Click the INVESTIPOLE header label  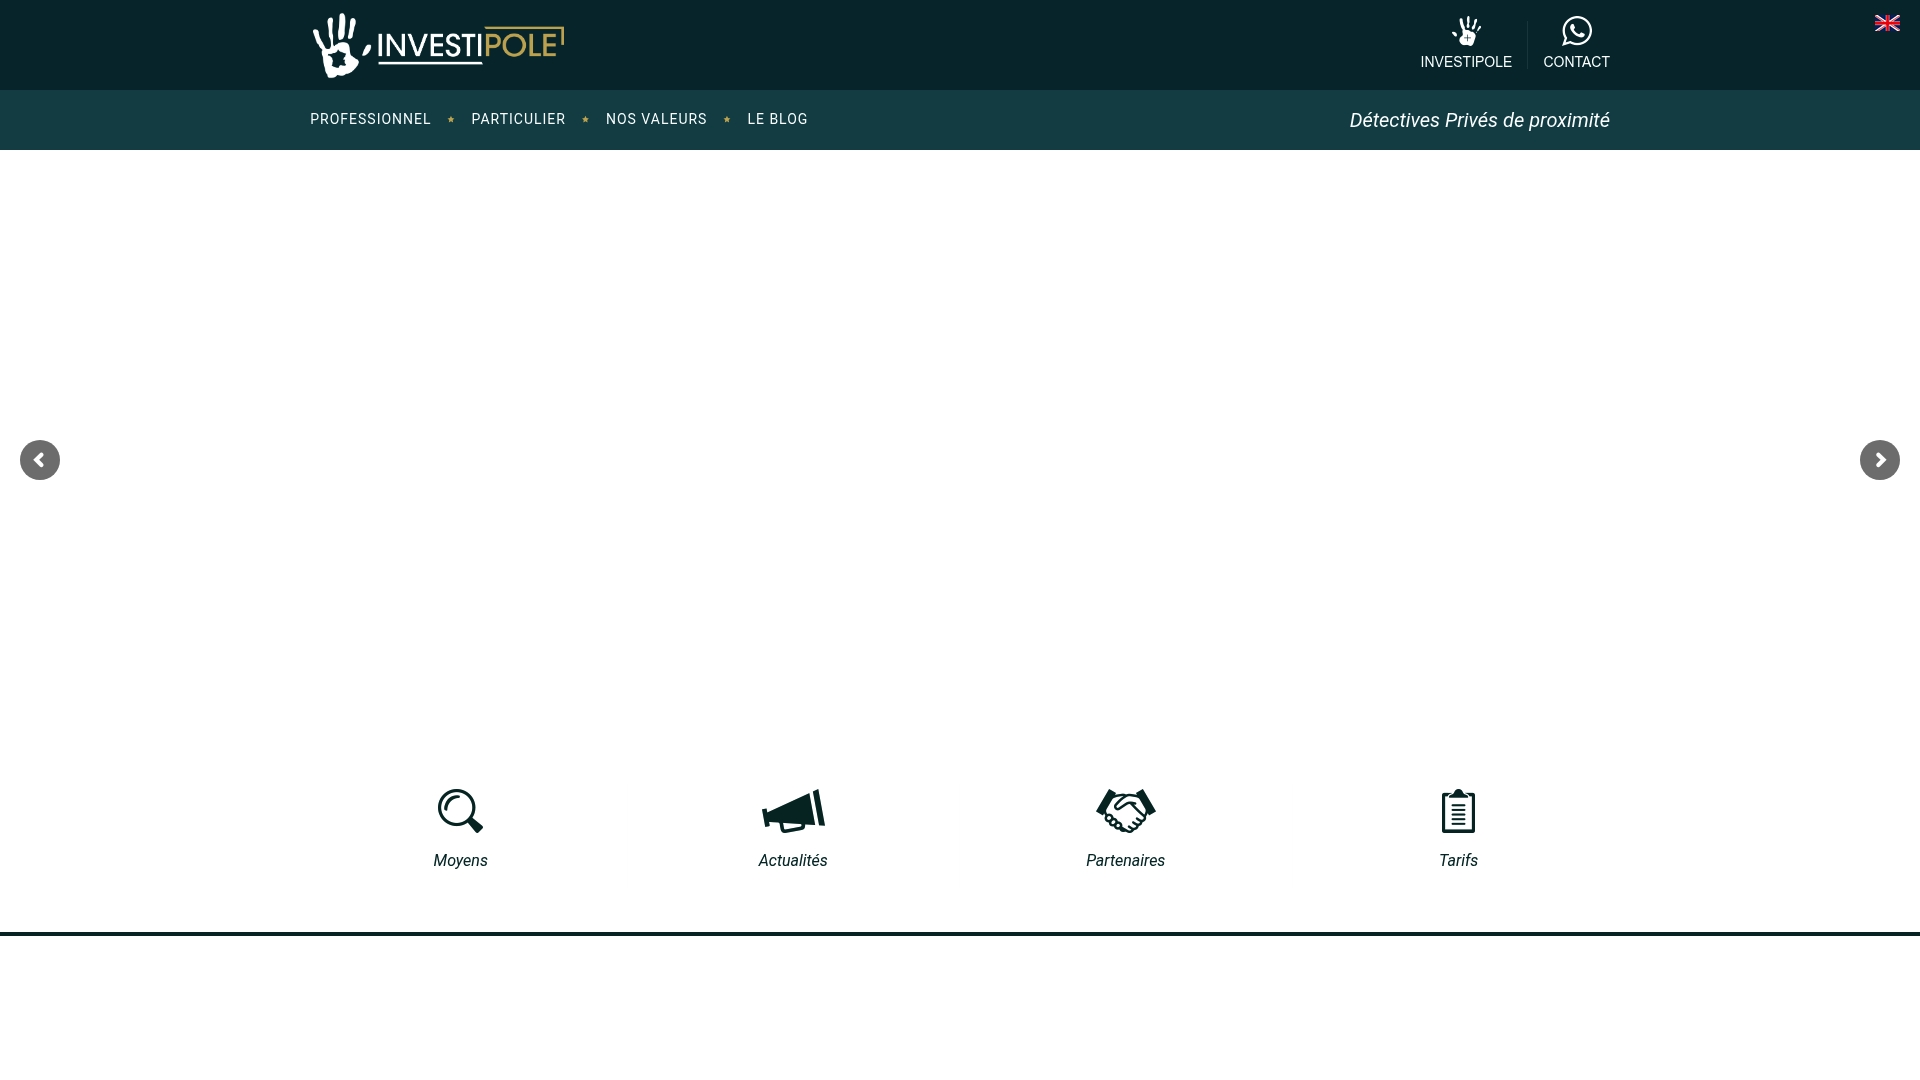tap(1466, 62)
